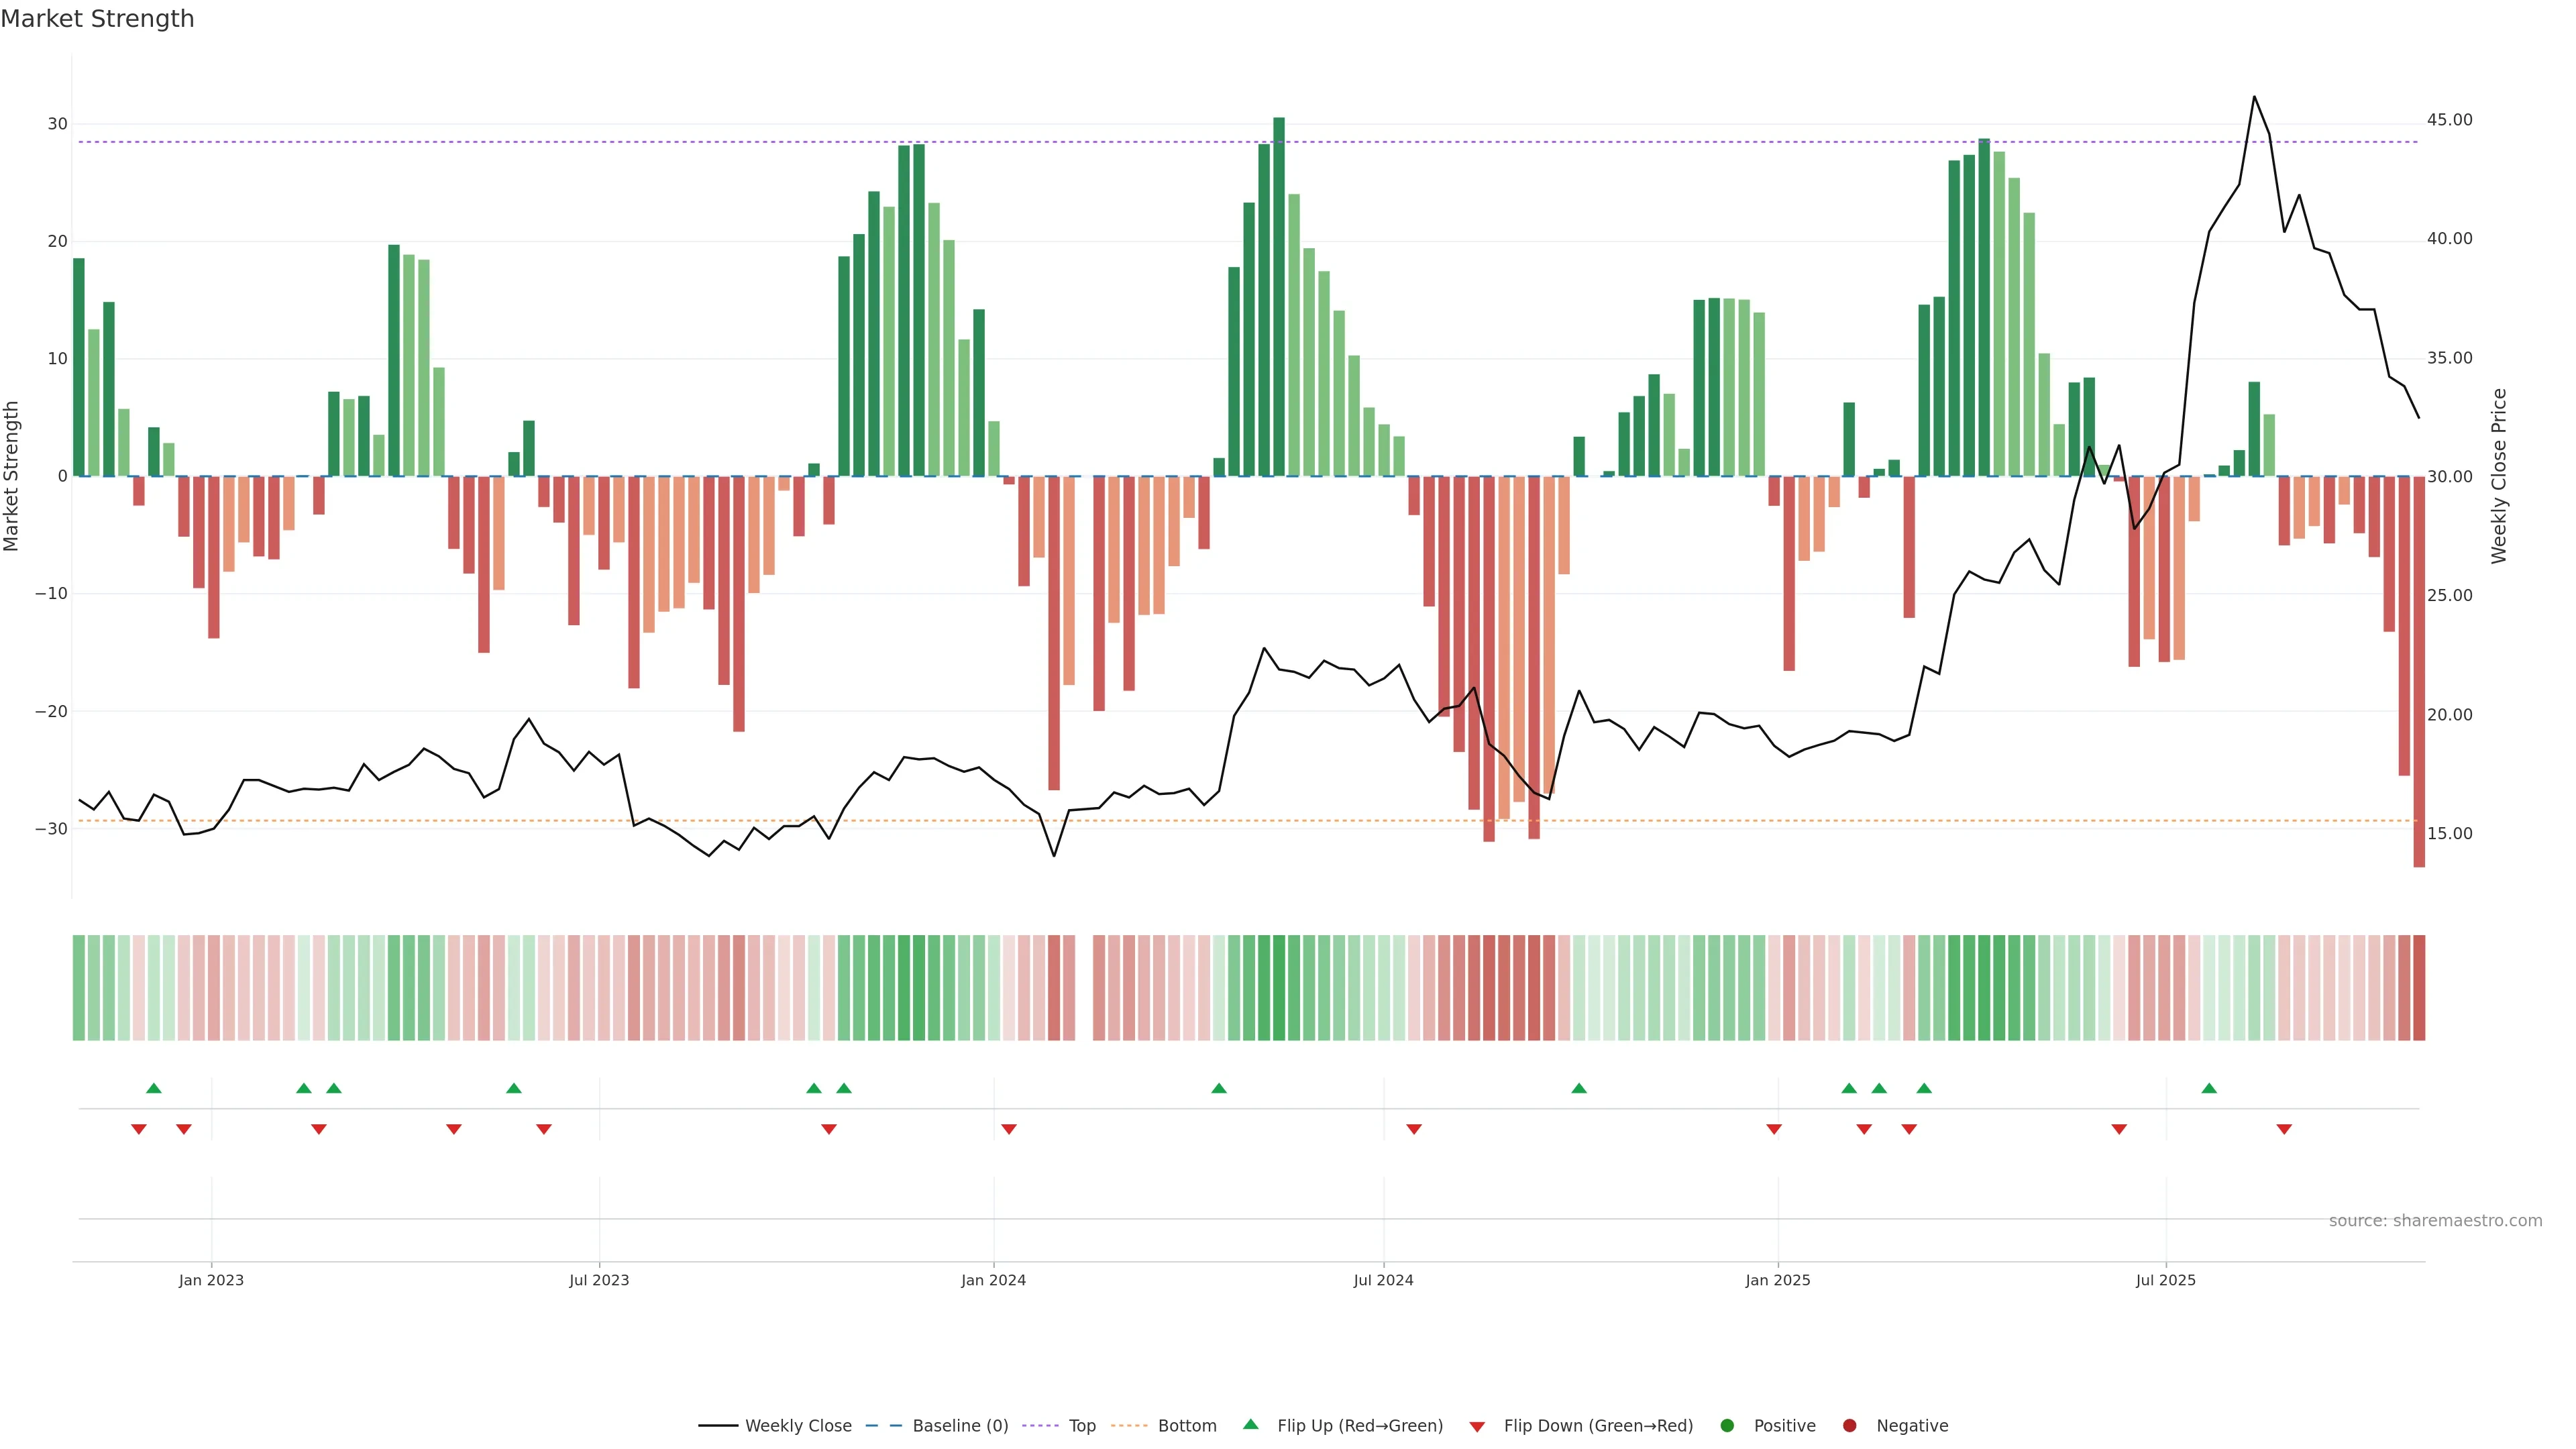Click the Positive green circle legend icon
The image size is (2576, 1449).
pos(1727,1426)
